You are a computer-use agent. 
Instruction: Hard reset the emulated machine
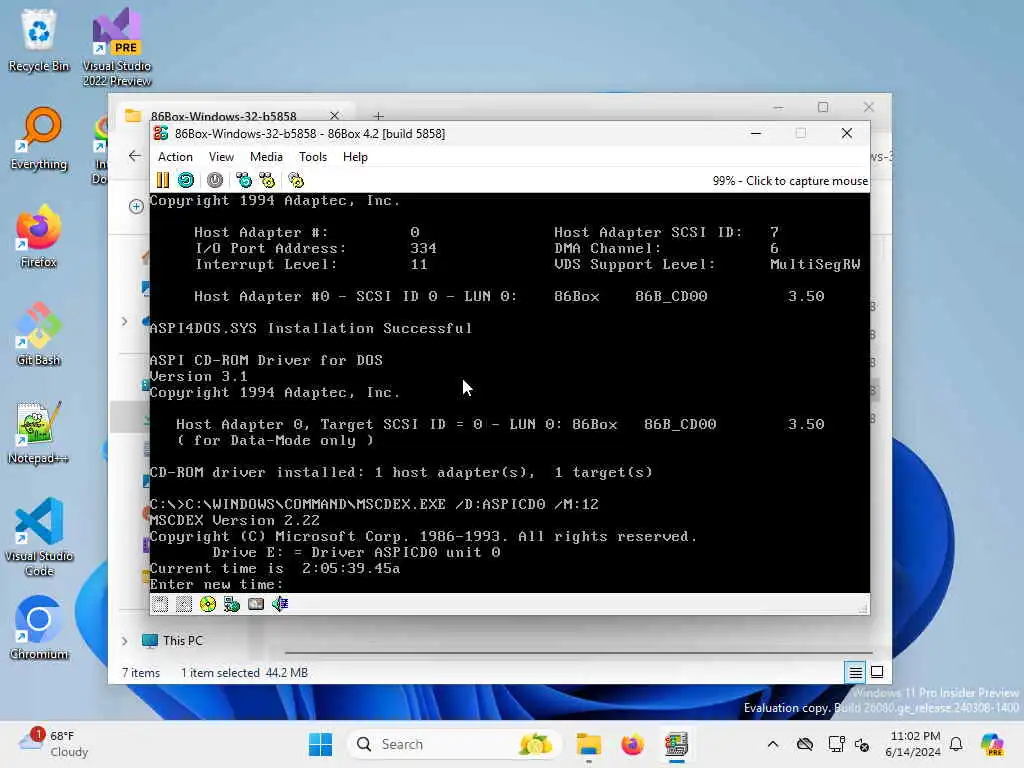(x=186, y=180)
